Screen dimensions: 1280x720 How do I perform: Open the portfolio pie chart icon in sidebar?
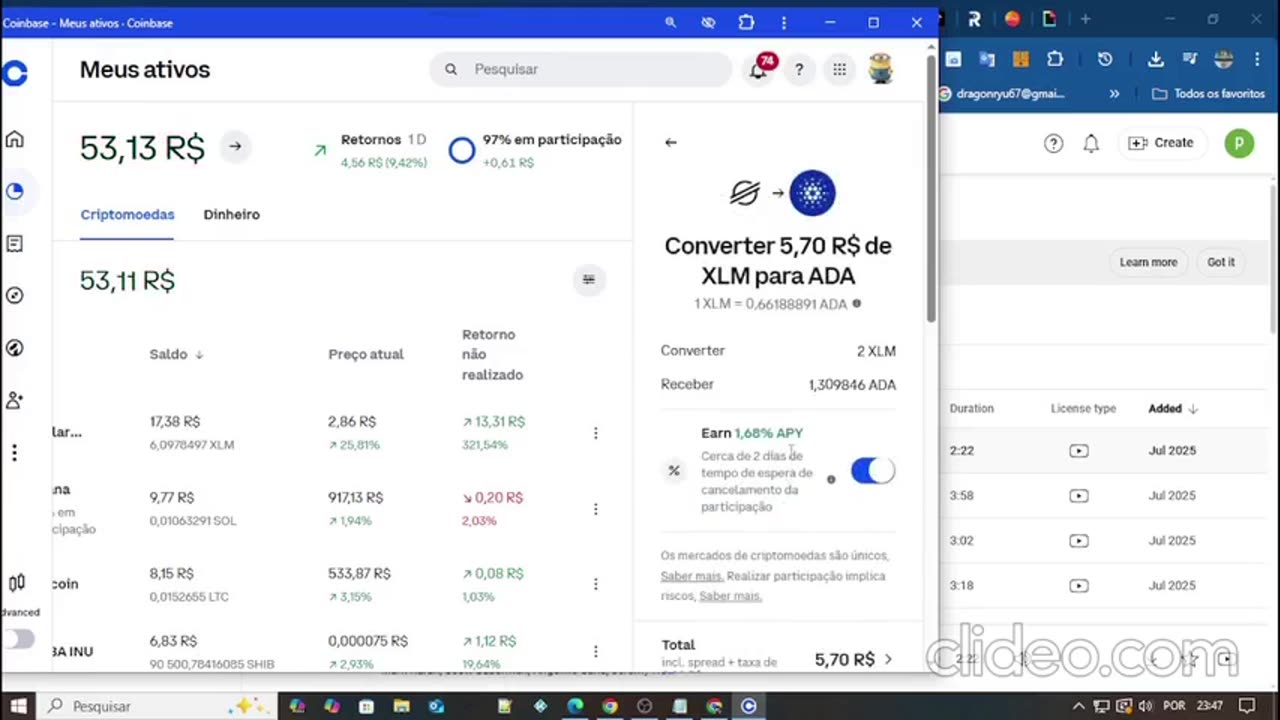point(15,192)
